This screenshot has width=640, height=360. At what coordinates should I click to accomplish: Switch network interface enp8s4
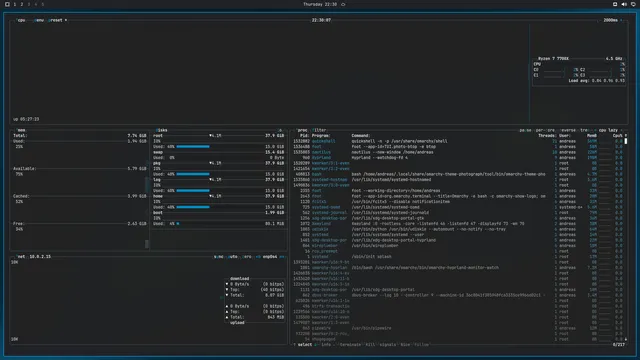(270, 257)
